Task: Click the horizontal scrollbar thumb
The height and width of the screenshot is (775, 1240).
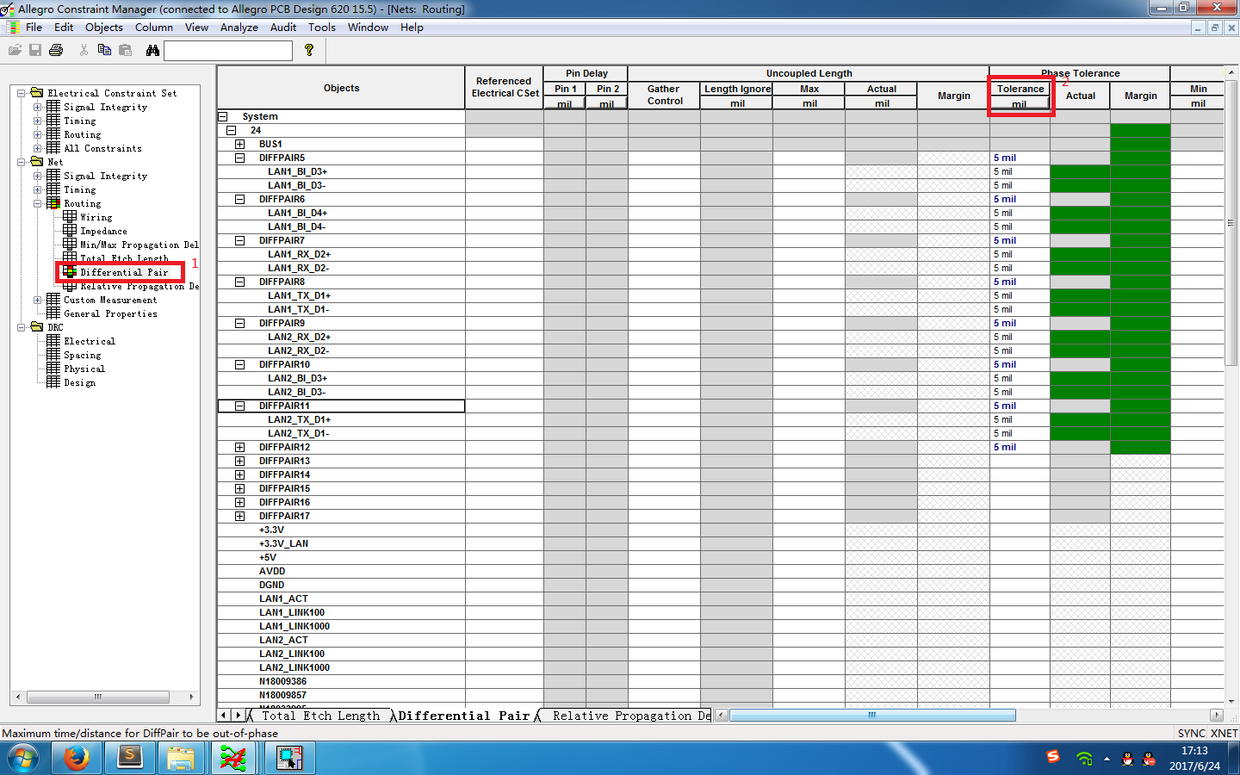Action: [x=872, y=715]
